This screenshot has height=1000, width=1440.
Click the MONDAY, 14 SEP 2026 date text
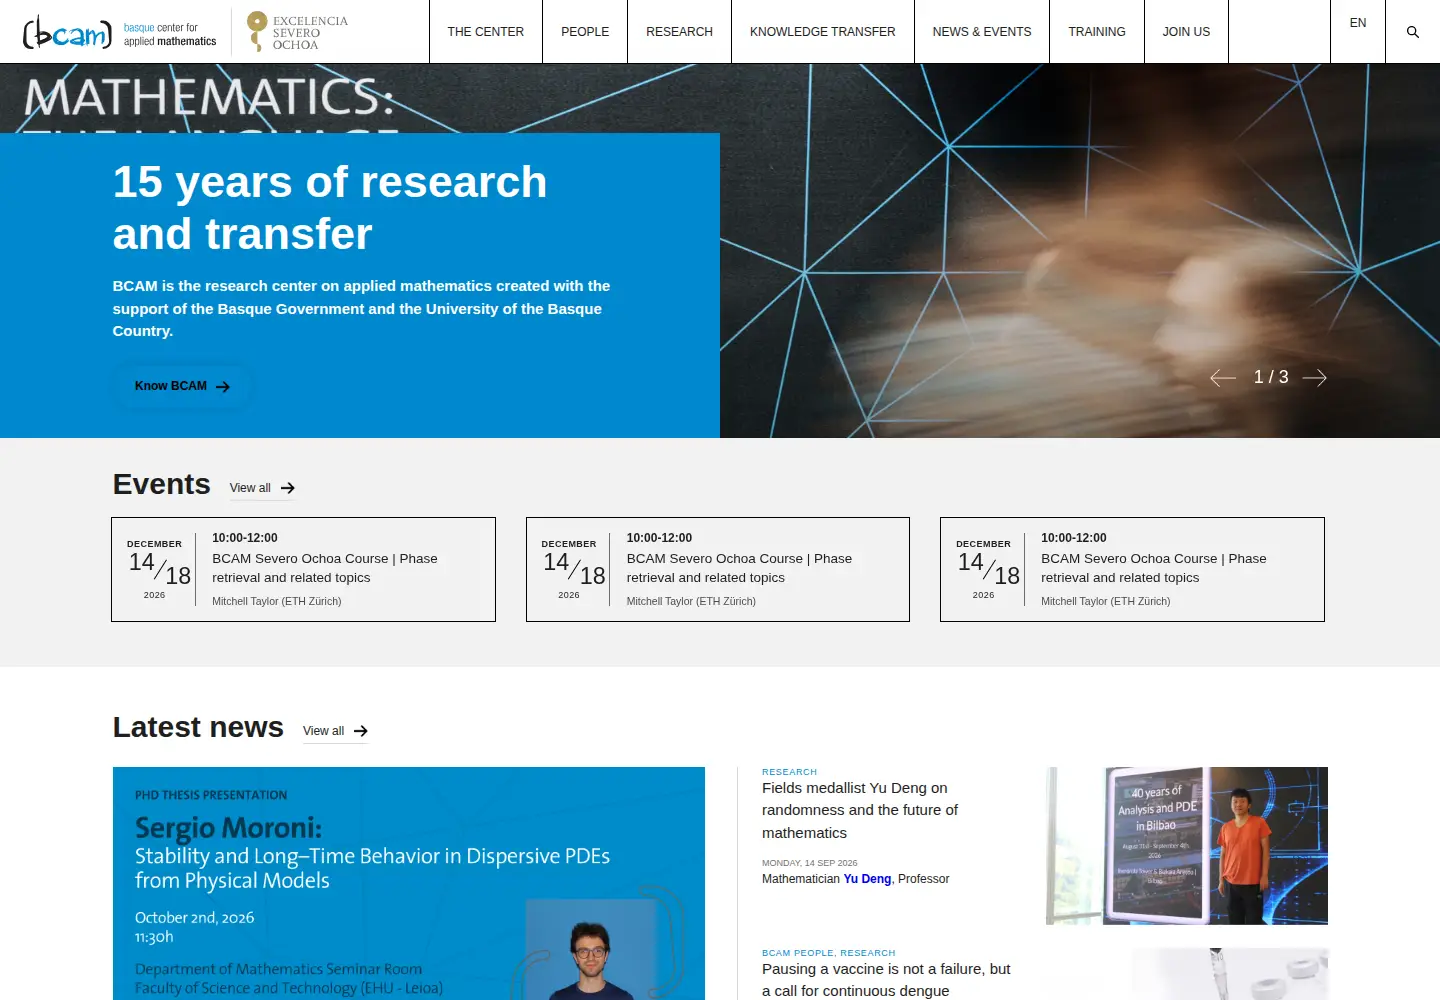[x=810, y=863]
